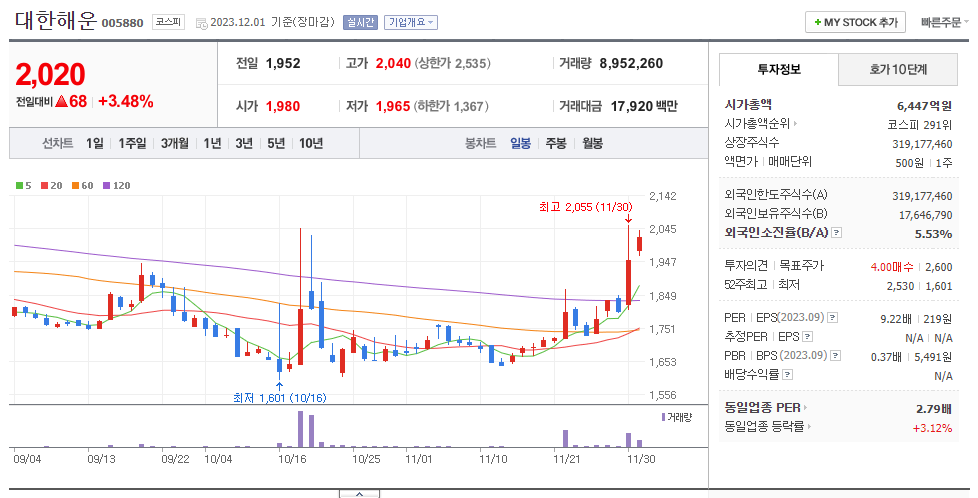Select the 3개월 line chart period

[x=175, y=144]
